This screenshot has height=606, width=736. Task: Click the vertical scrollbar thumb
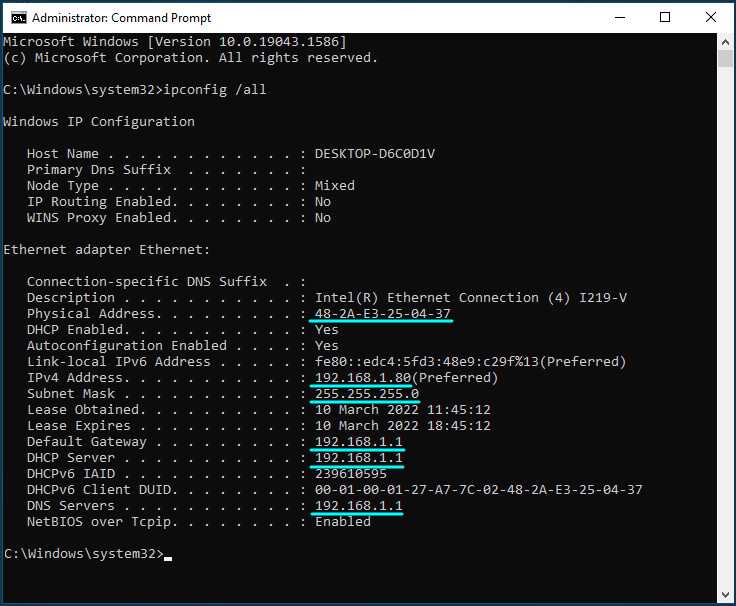tap(726, 59)
